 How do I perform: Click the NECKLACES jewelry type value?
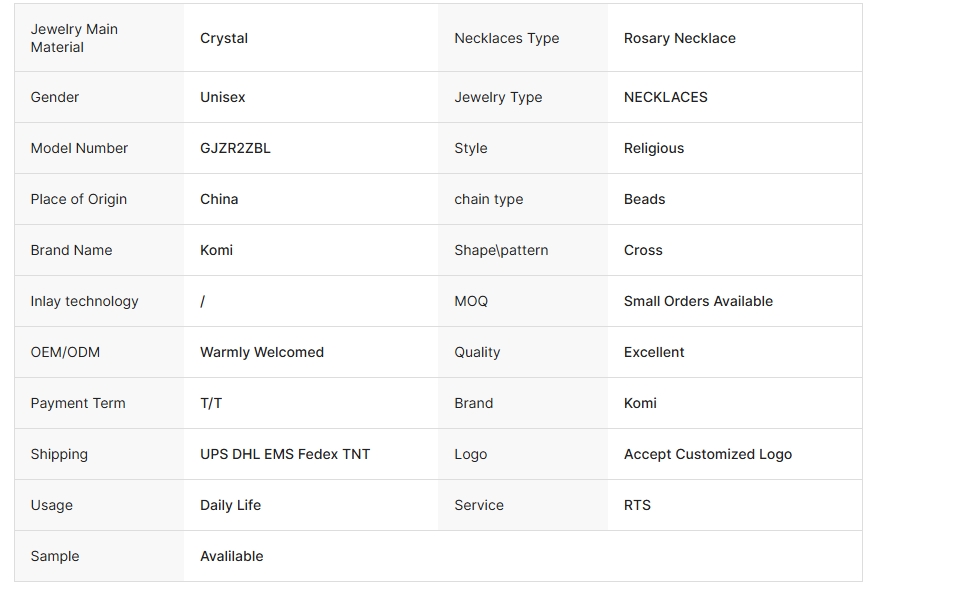coord(665,97)
